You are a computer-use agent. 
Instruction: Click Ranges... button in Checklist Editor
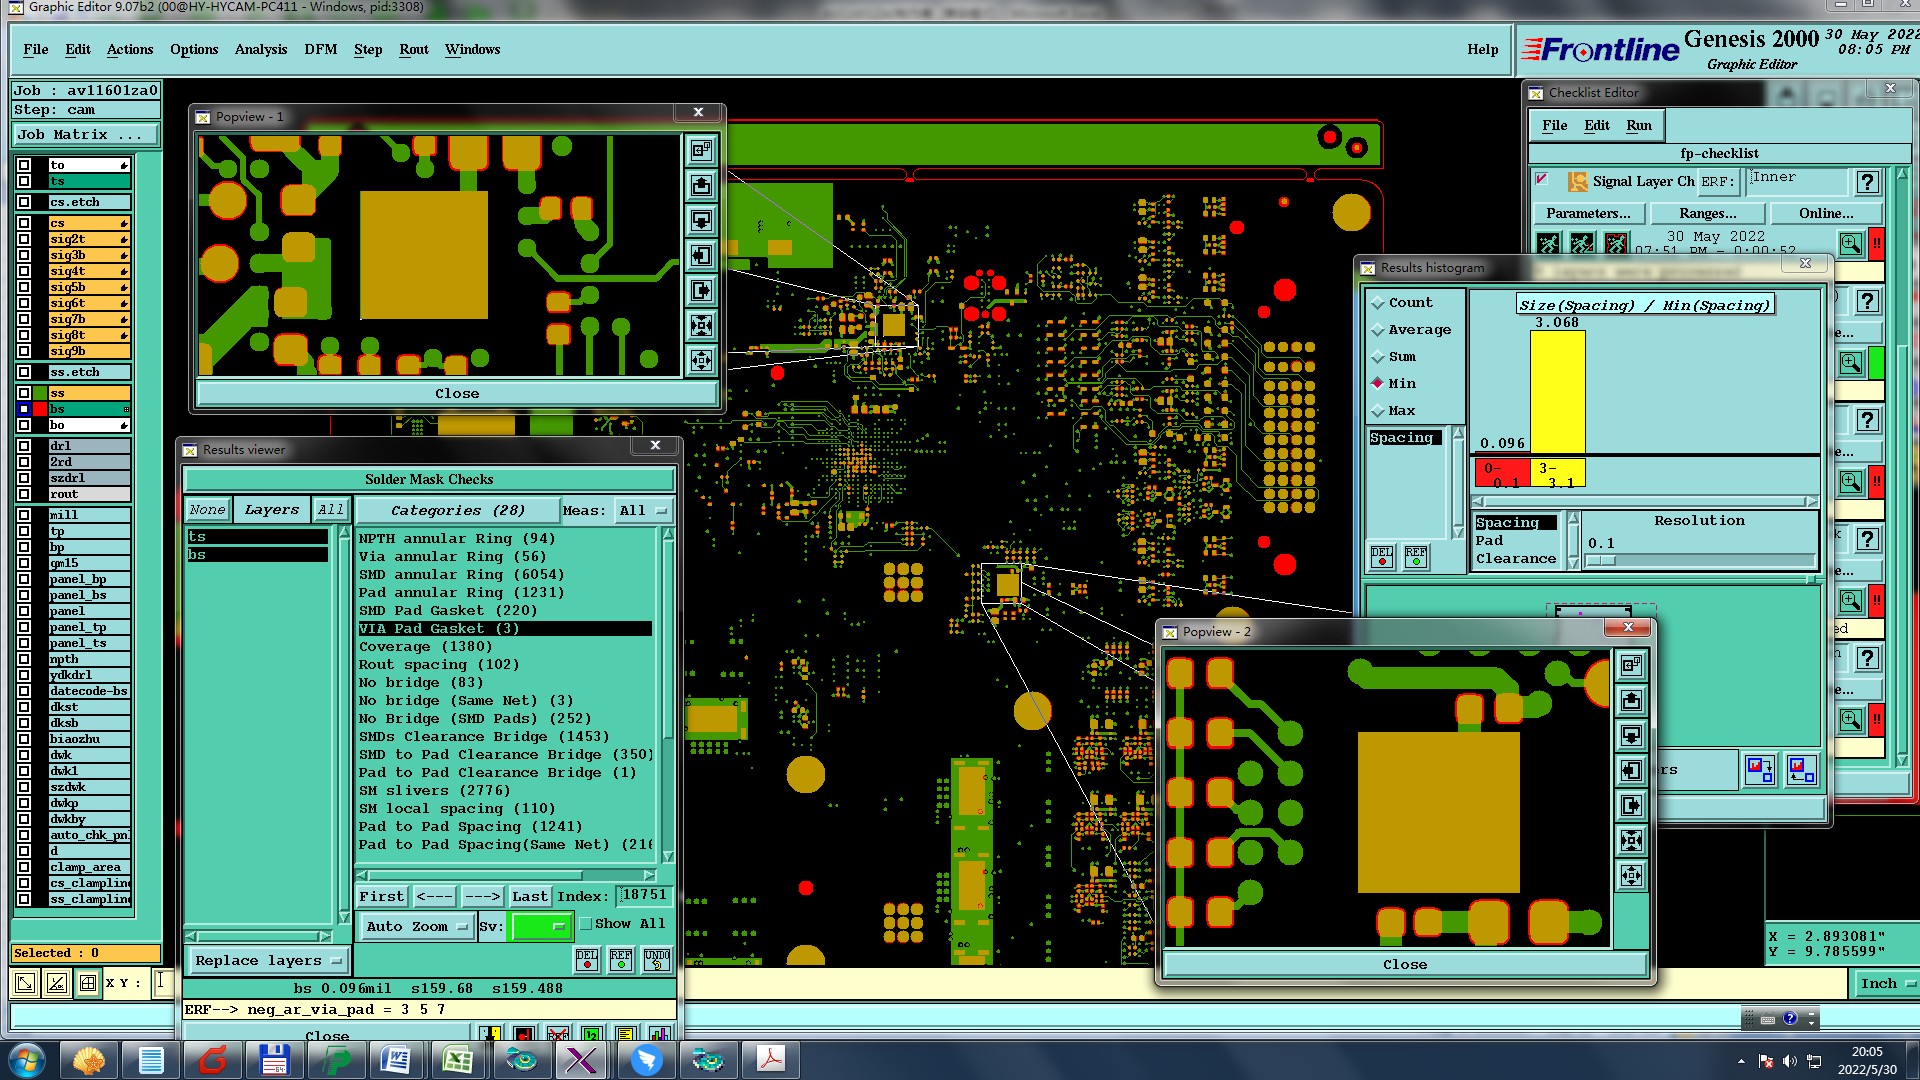(x=1707, y=213)
